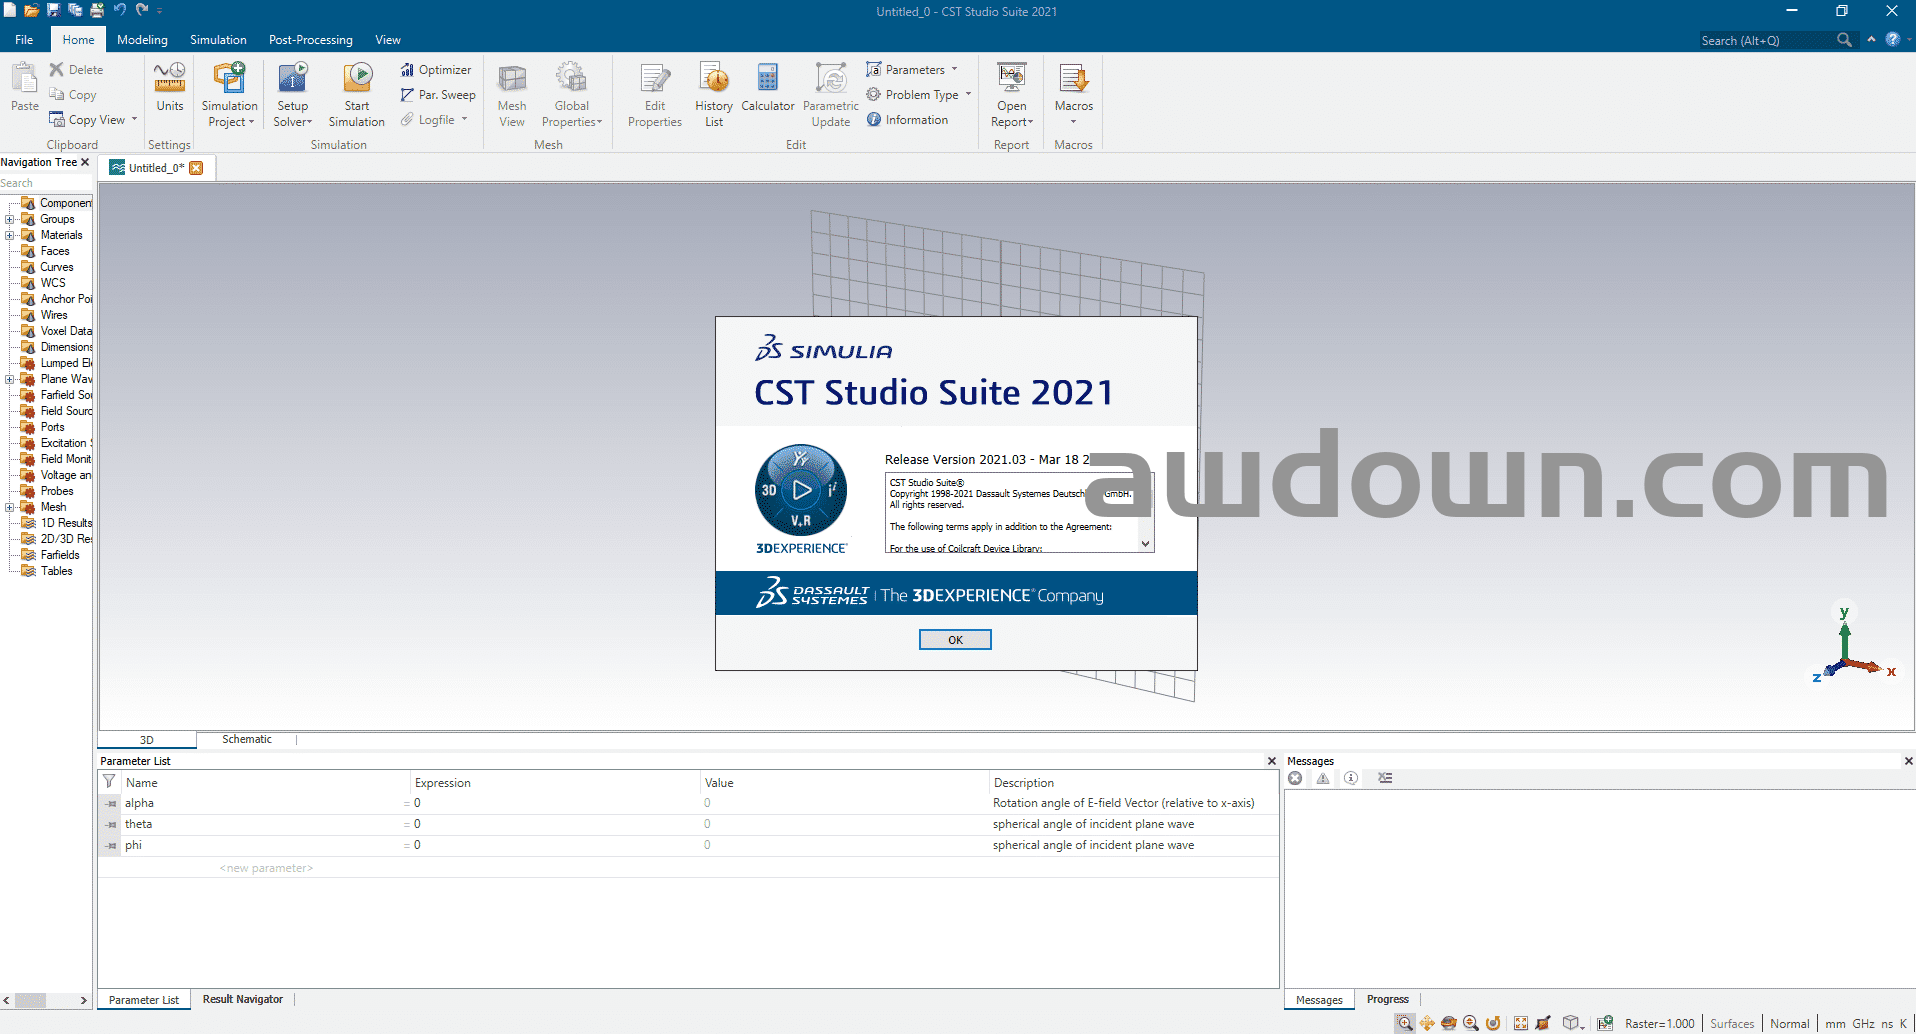Screen dimensions: 1916x1034
Task: Open the Information button in ribbon
Action: coord(908,120)
